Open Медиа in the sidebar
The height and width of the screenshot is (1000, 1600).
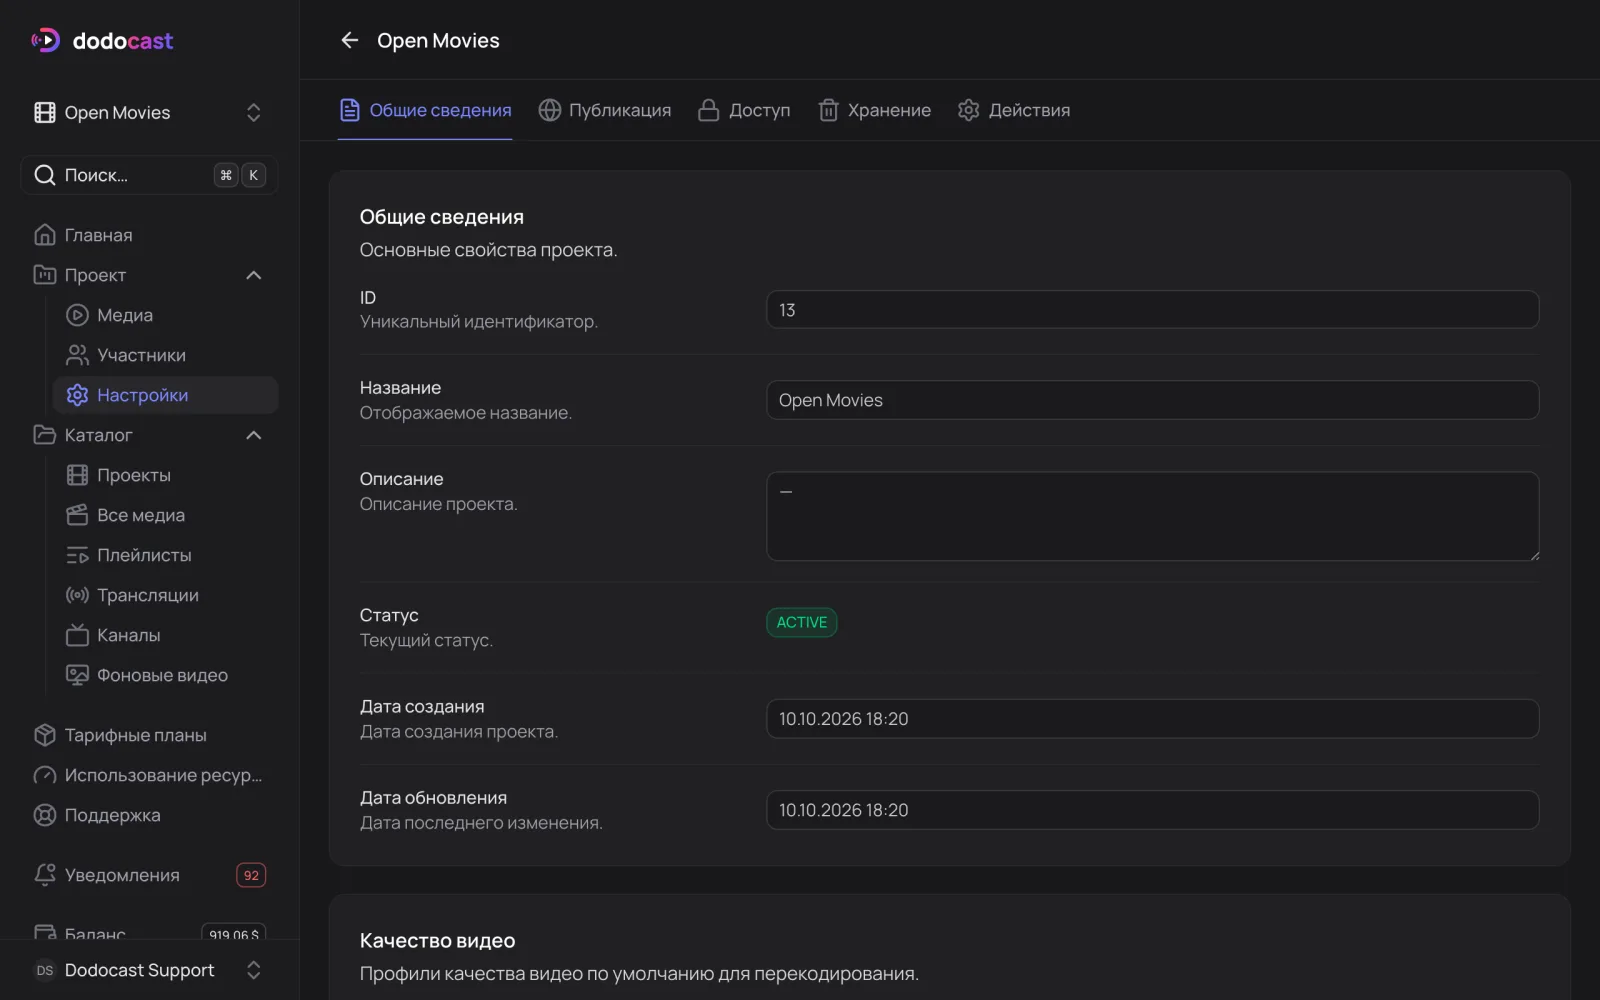(165, 315)
